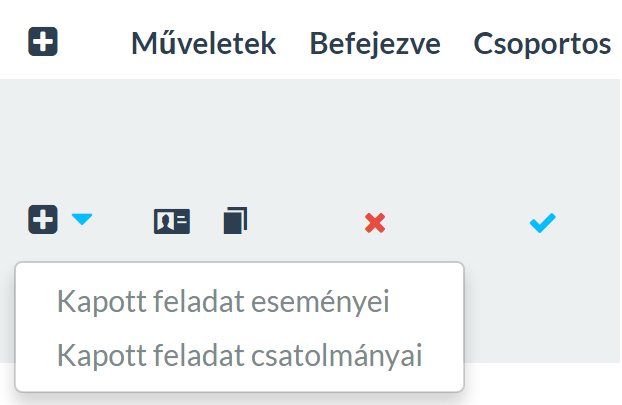The image size is (622, 405).
Task: Toggle the Befejezve status red cross
Action: (375, 222)
